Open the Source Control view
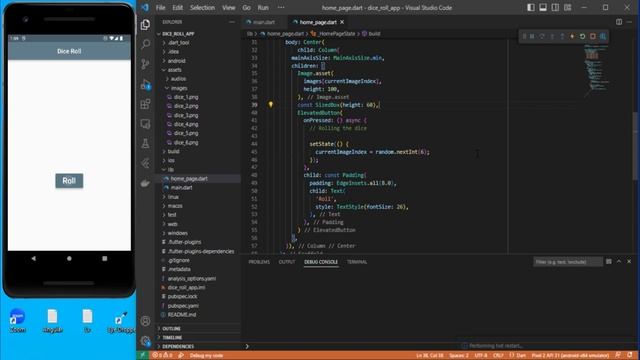The height and width of the screenshot is (360, 640). [145, 64]
